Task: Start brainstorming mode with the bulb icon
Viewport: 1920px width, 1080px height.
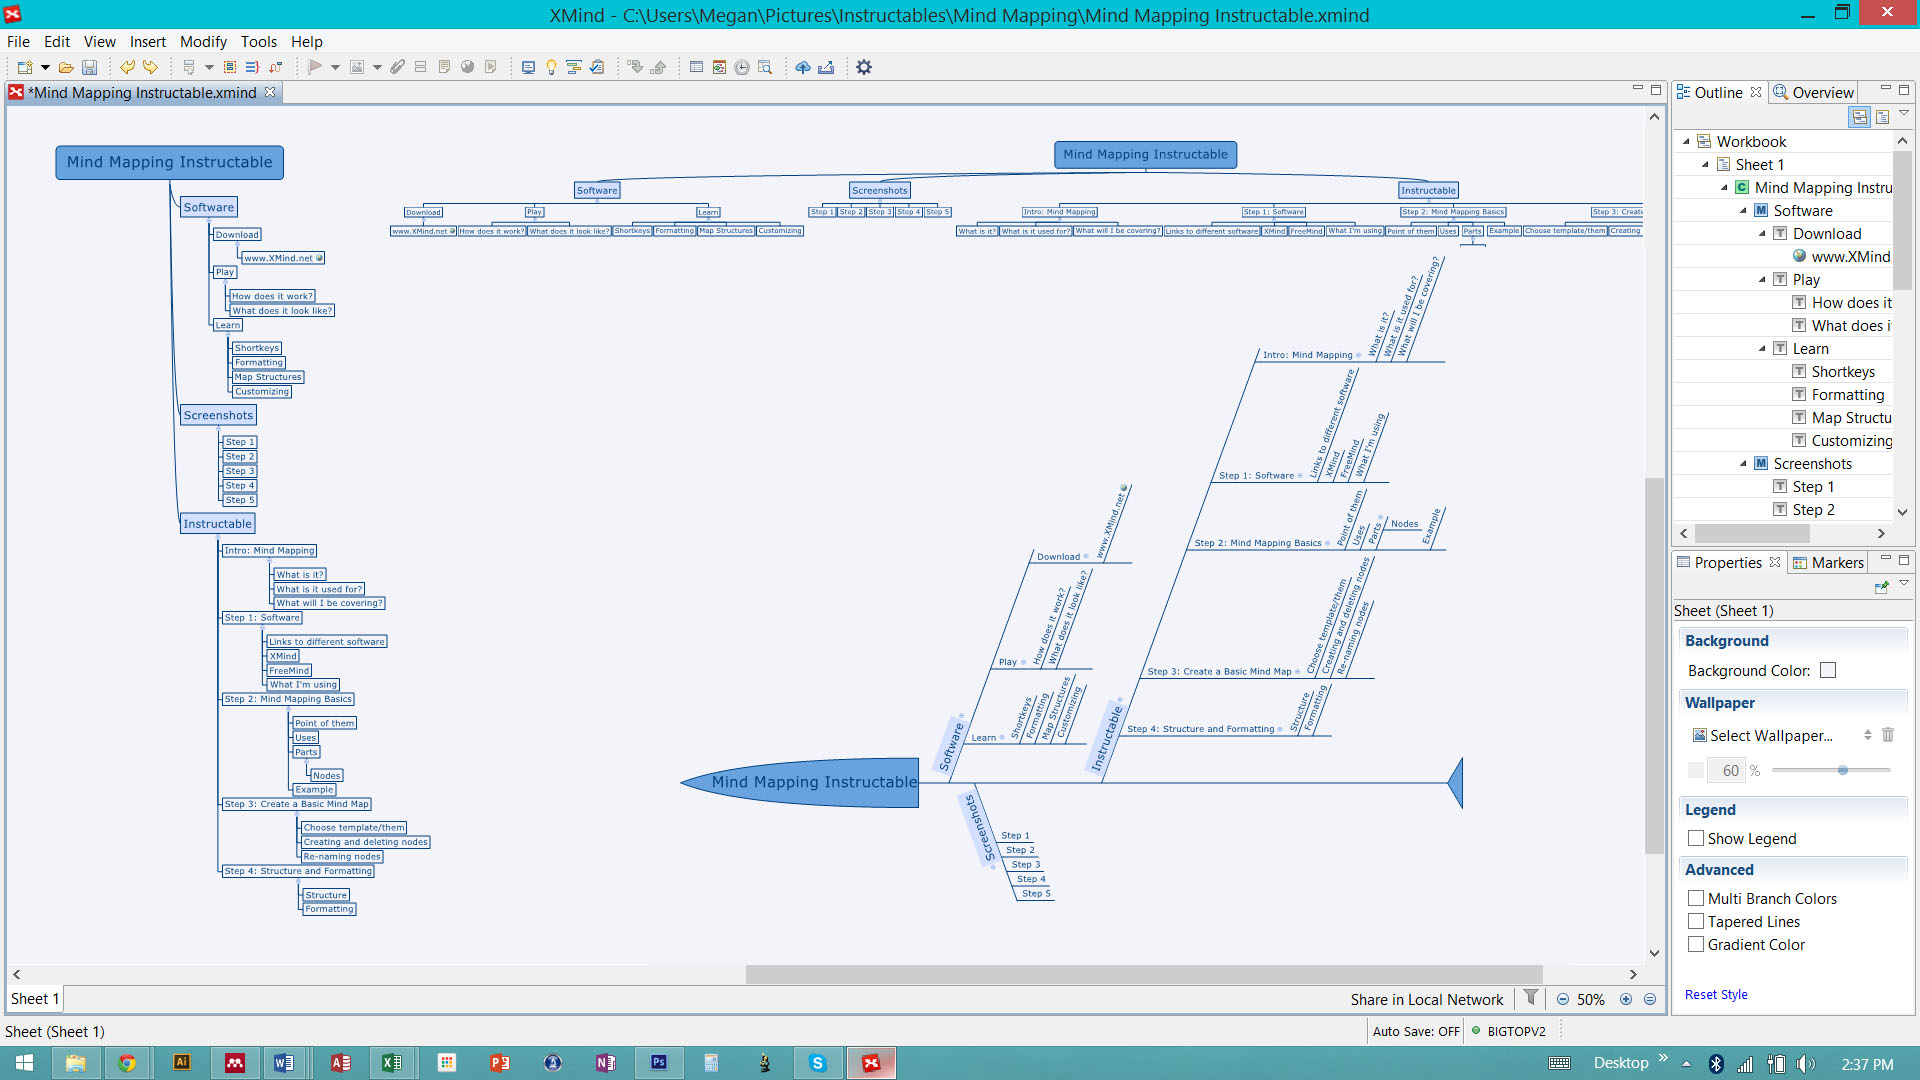Action: [551, 67]
